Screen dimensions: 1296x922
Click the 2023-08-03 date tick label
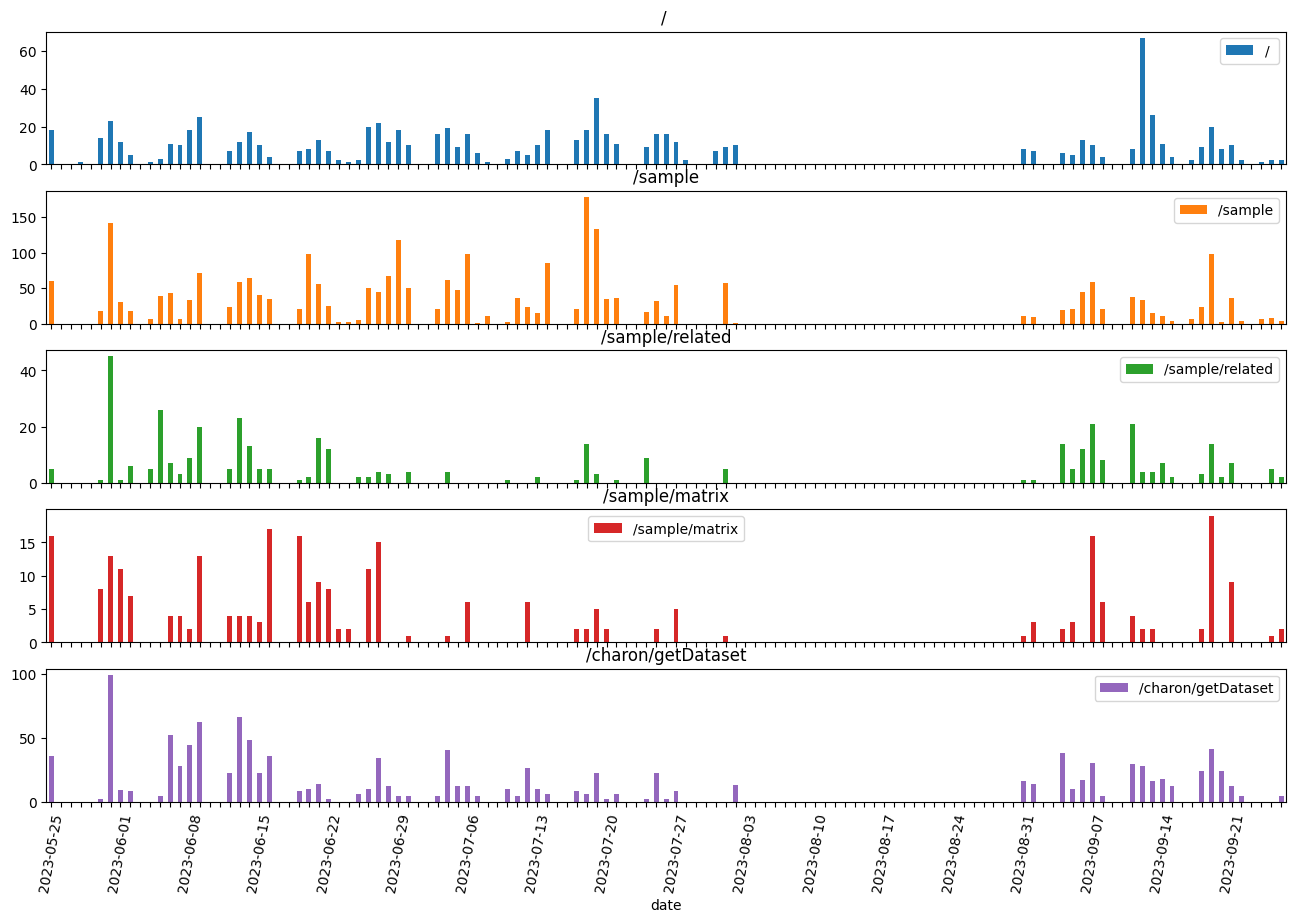coord(746,854)
